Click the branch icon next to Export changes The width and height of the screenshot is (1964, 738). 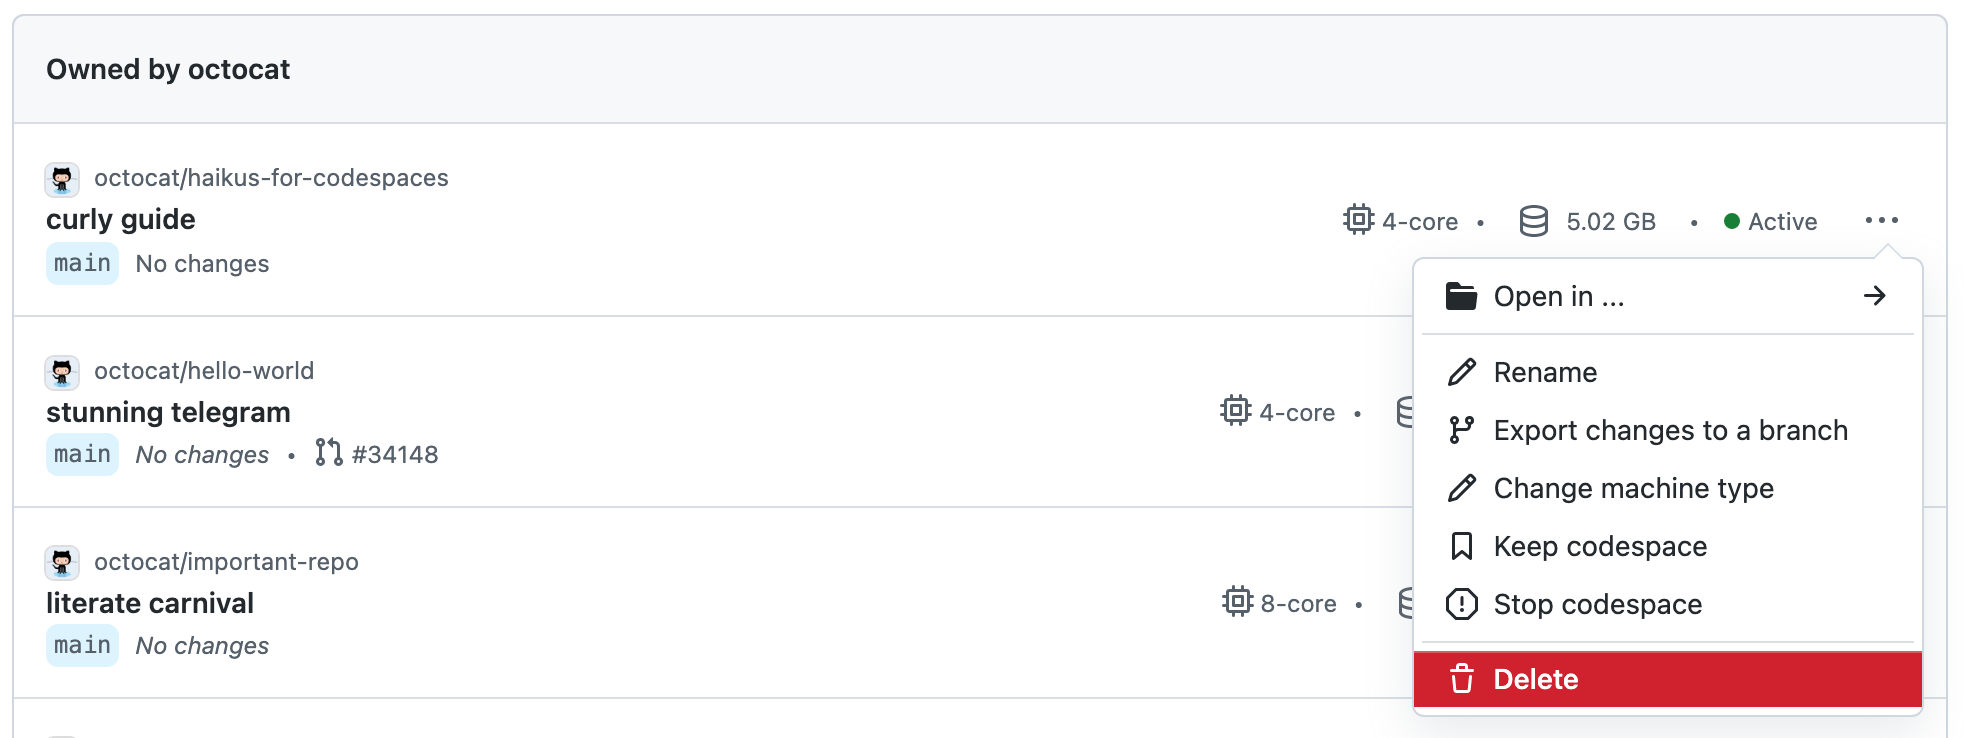coord(1461,429)
